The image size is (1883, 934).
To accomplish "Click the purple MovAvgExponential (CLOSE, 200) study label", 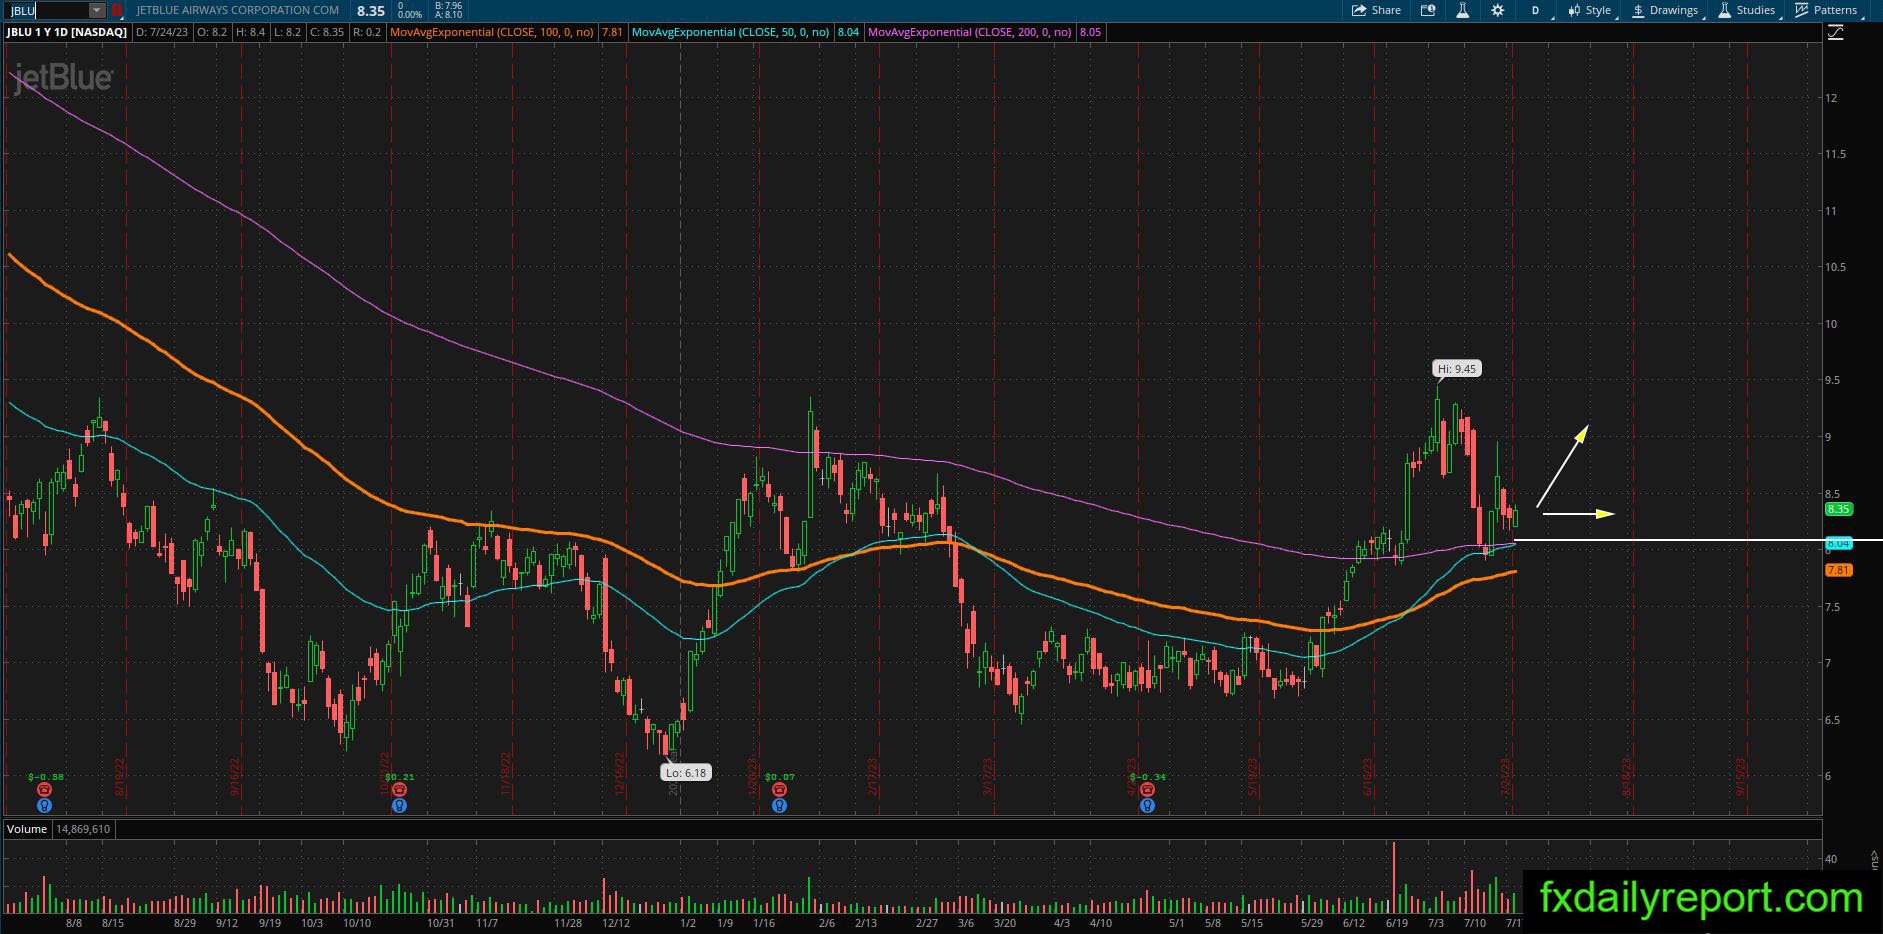I will (x=970, y=32).
